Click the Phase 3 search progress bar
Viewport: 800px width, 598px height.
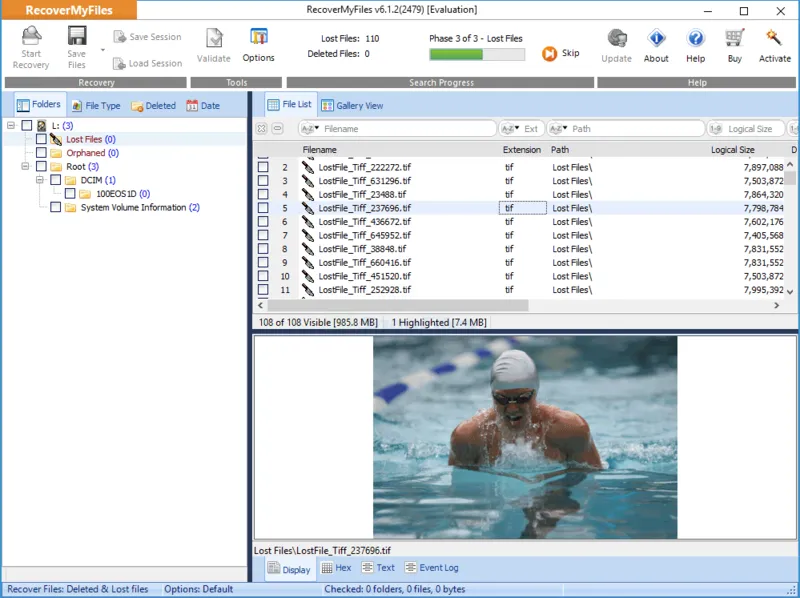click(477, 54)
